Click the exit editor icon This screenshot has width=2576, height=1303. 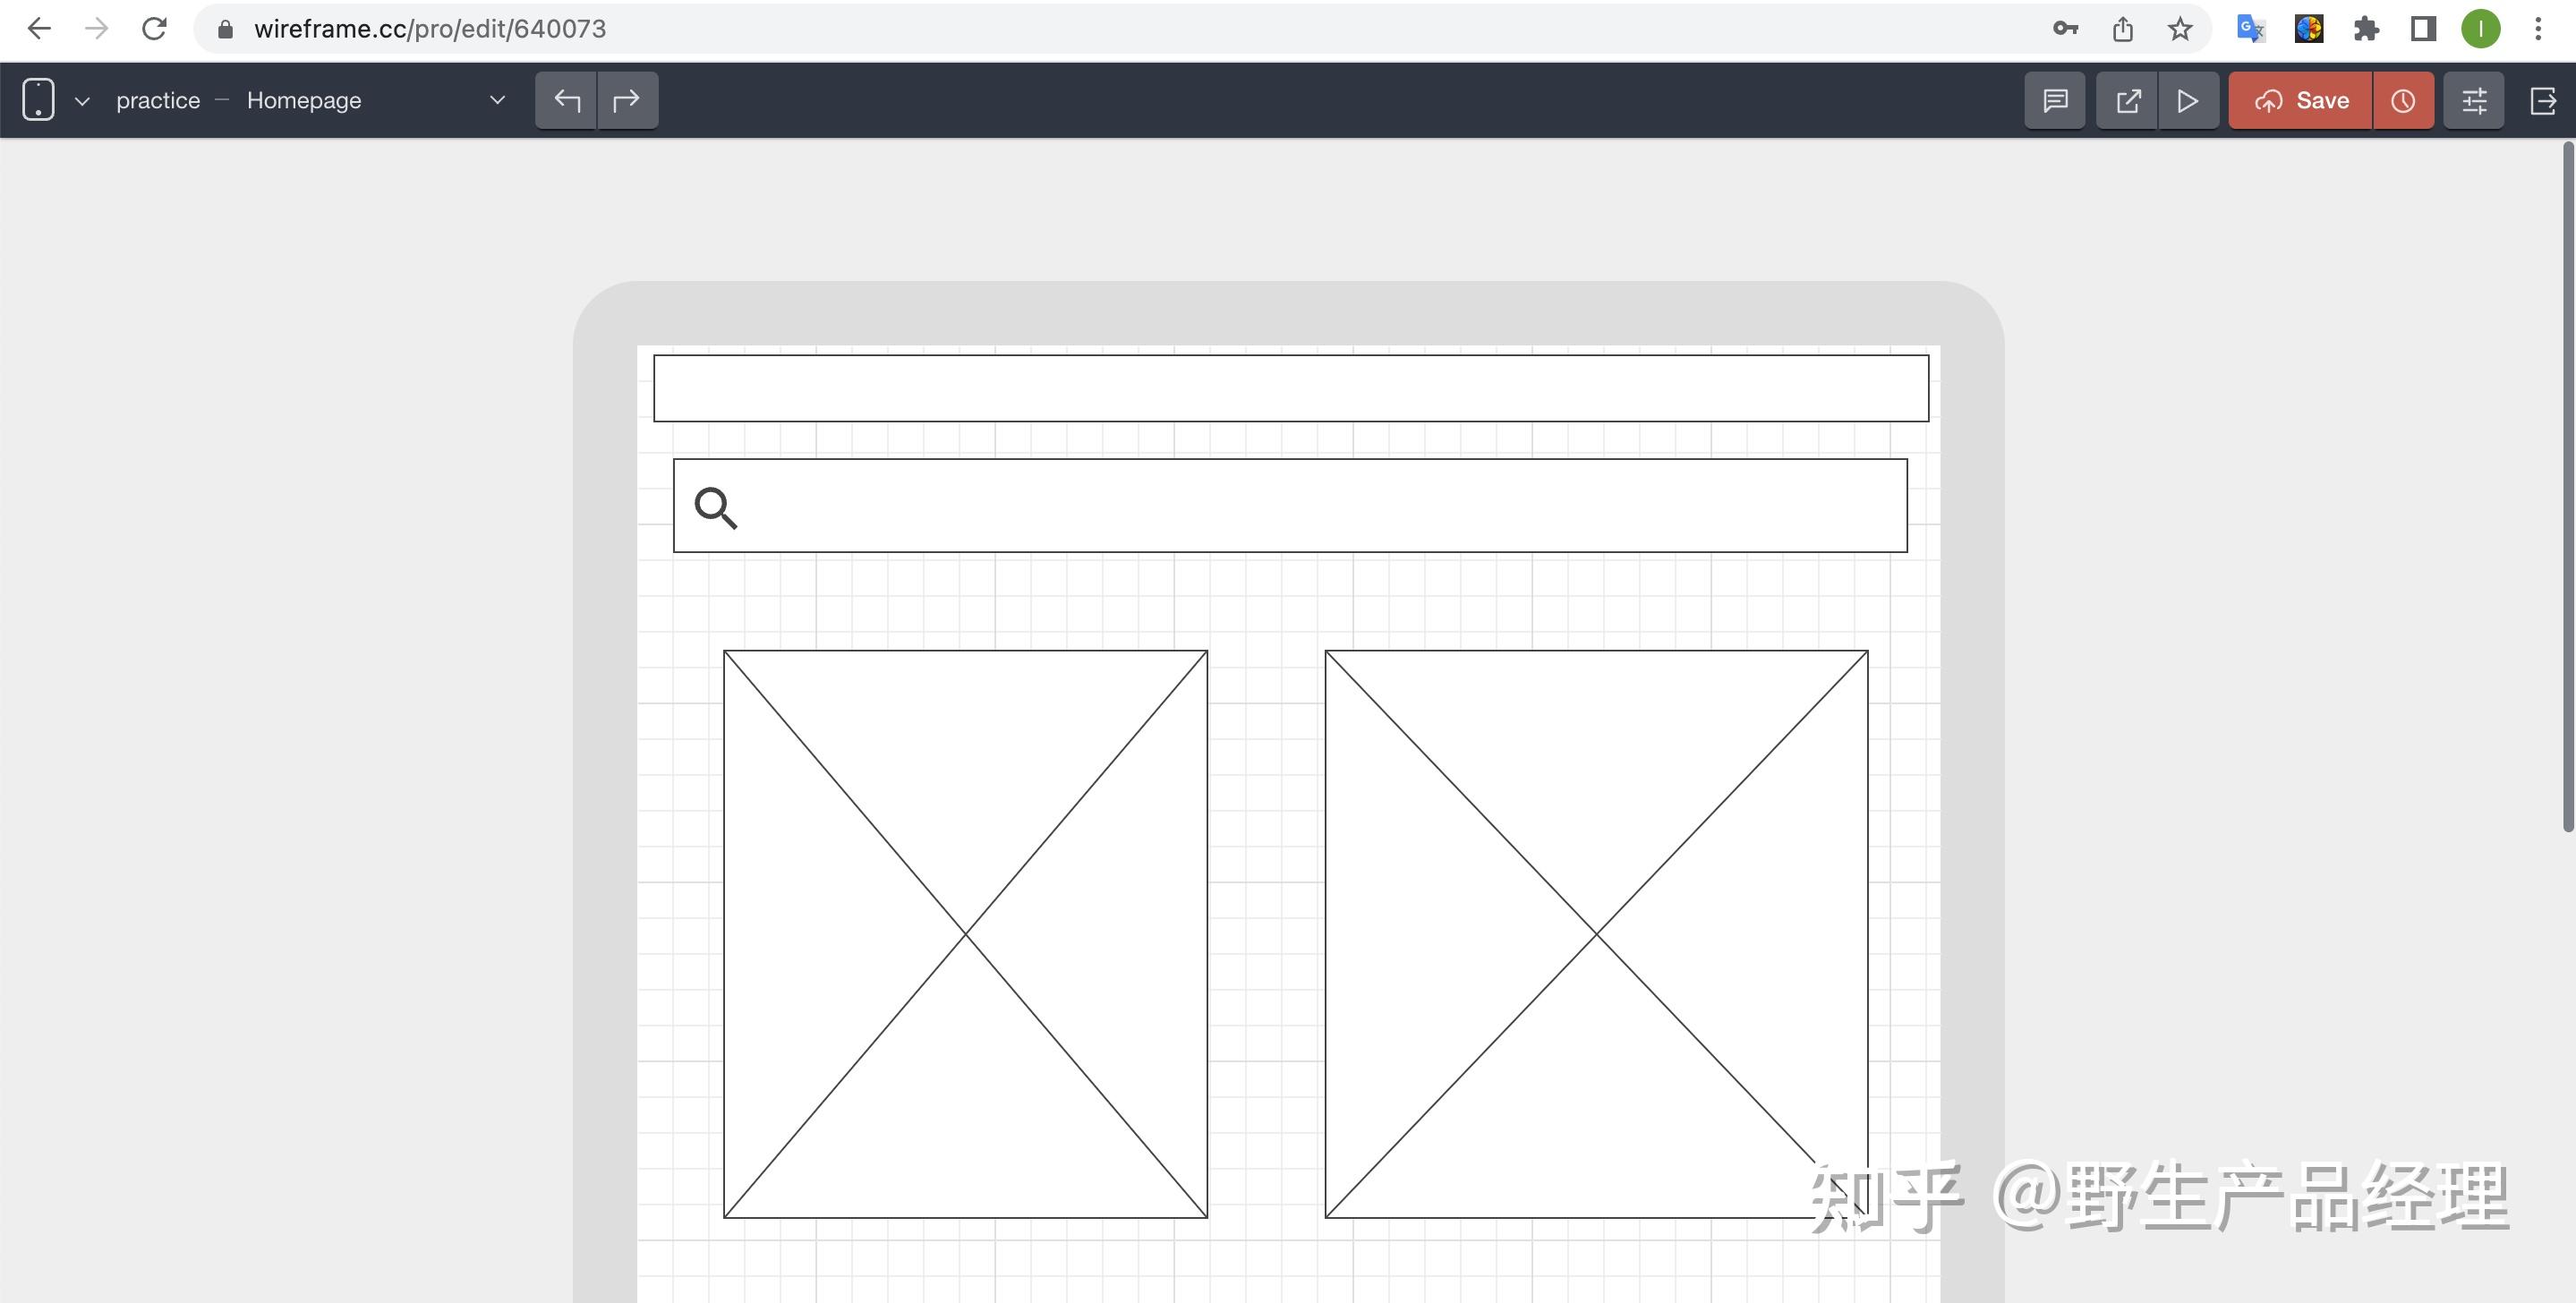click(x=2543, y=100)
